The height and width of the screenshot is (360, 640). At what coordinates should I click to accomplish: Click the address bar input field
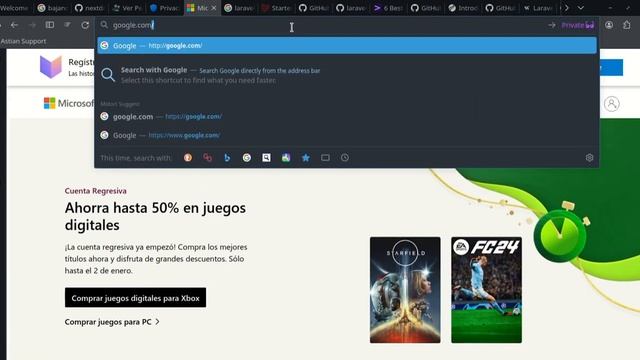click(x=327, y=25)
